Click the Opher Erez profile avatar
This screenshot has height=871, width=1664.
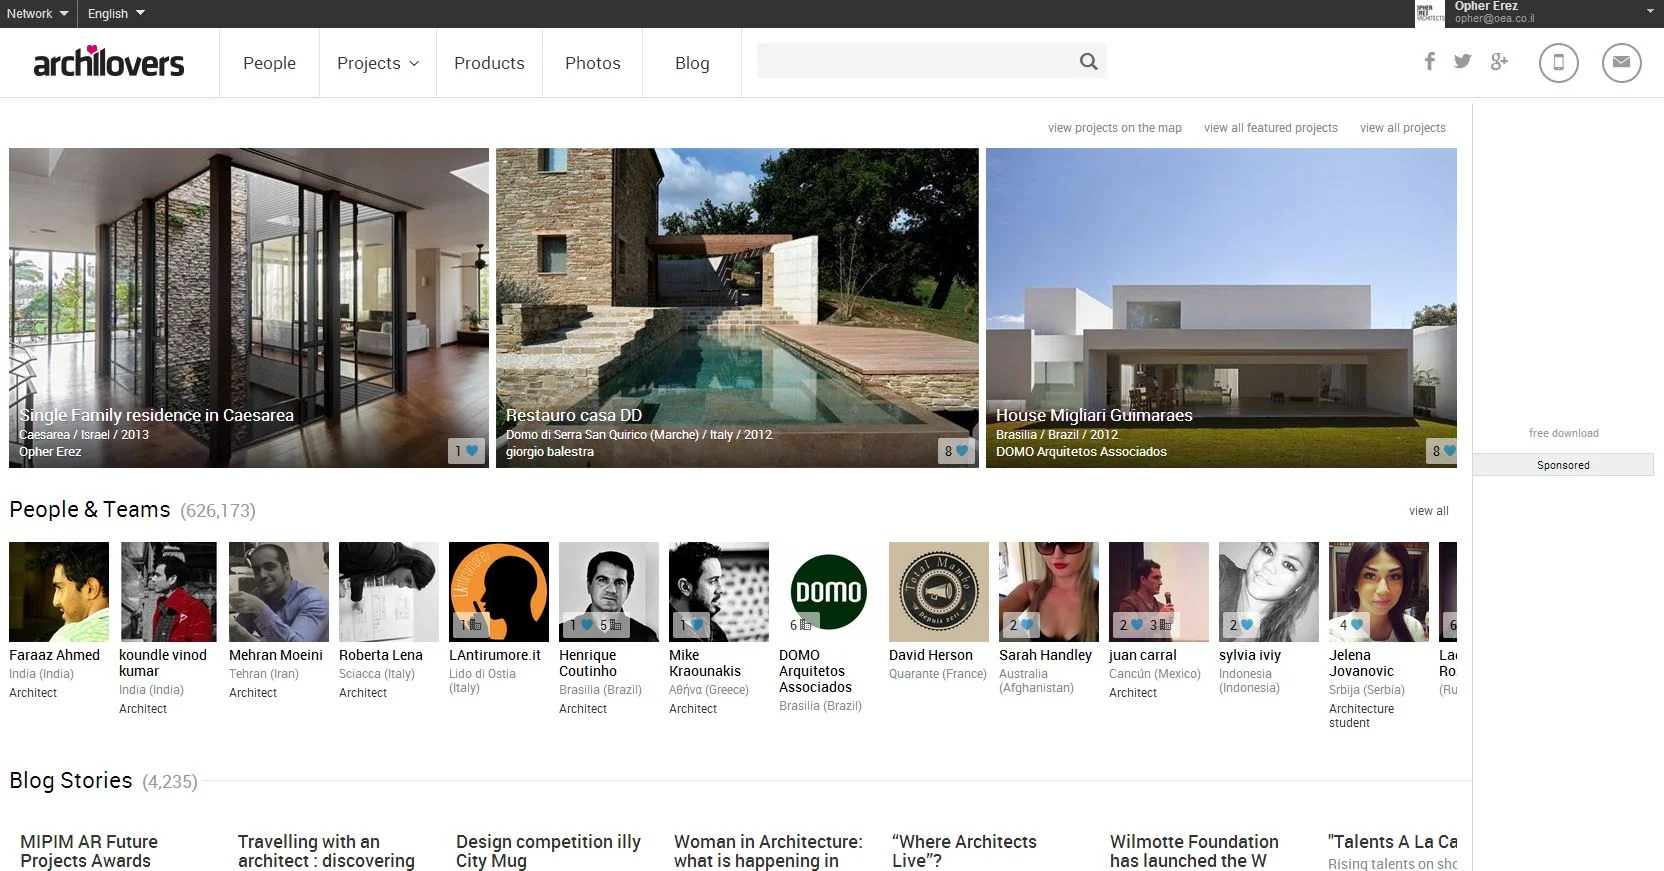tap(1430, 13)
